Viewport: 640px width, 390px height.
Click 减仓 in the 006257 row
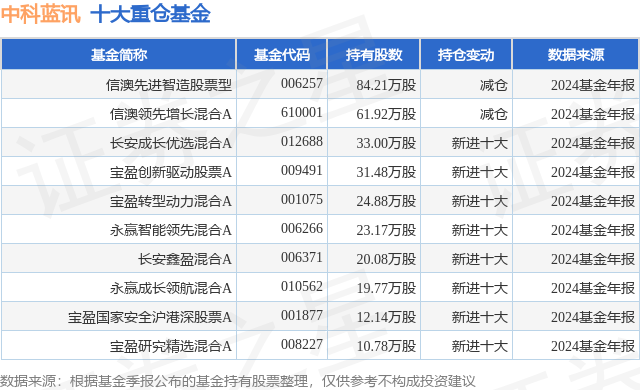(x=493, y=85)
